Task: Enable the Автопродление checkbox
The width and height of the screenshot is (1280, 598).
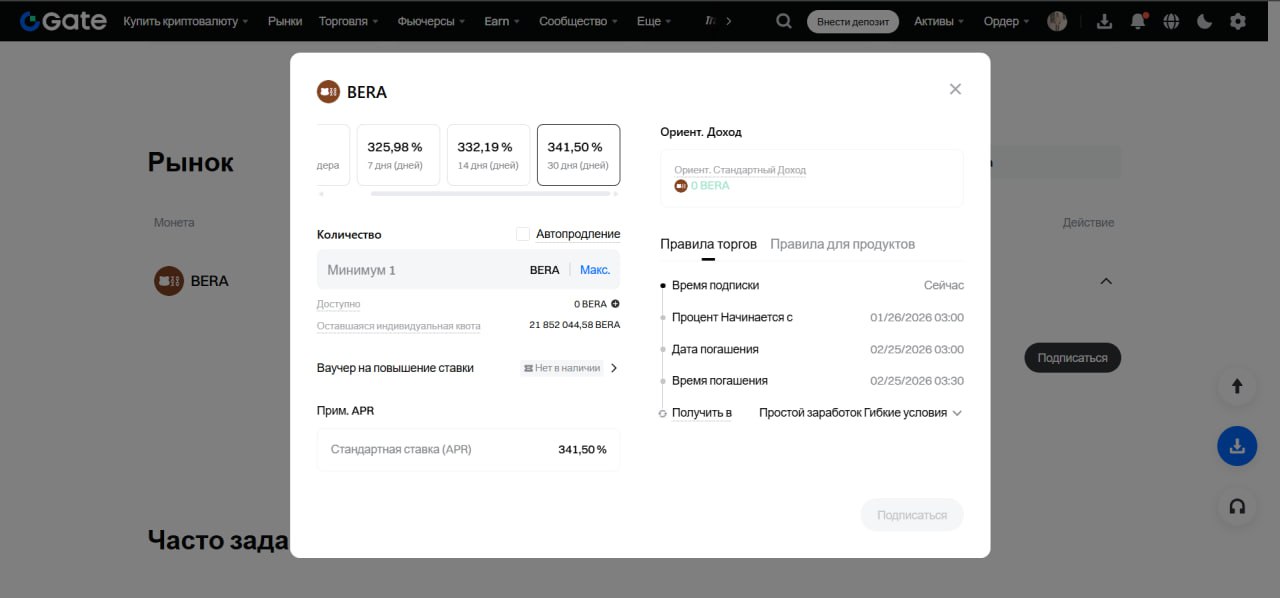Action: tap(521, 233)
